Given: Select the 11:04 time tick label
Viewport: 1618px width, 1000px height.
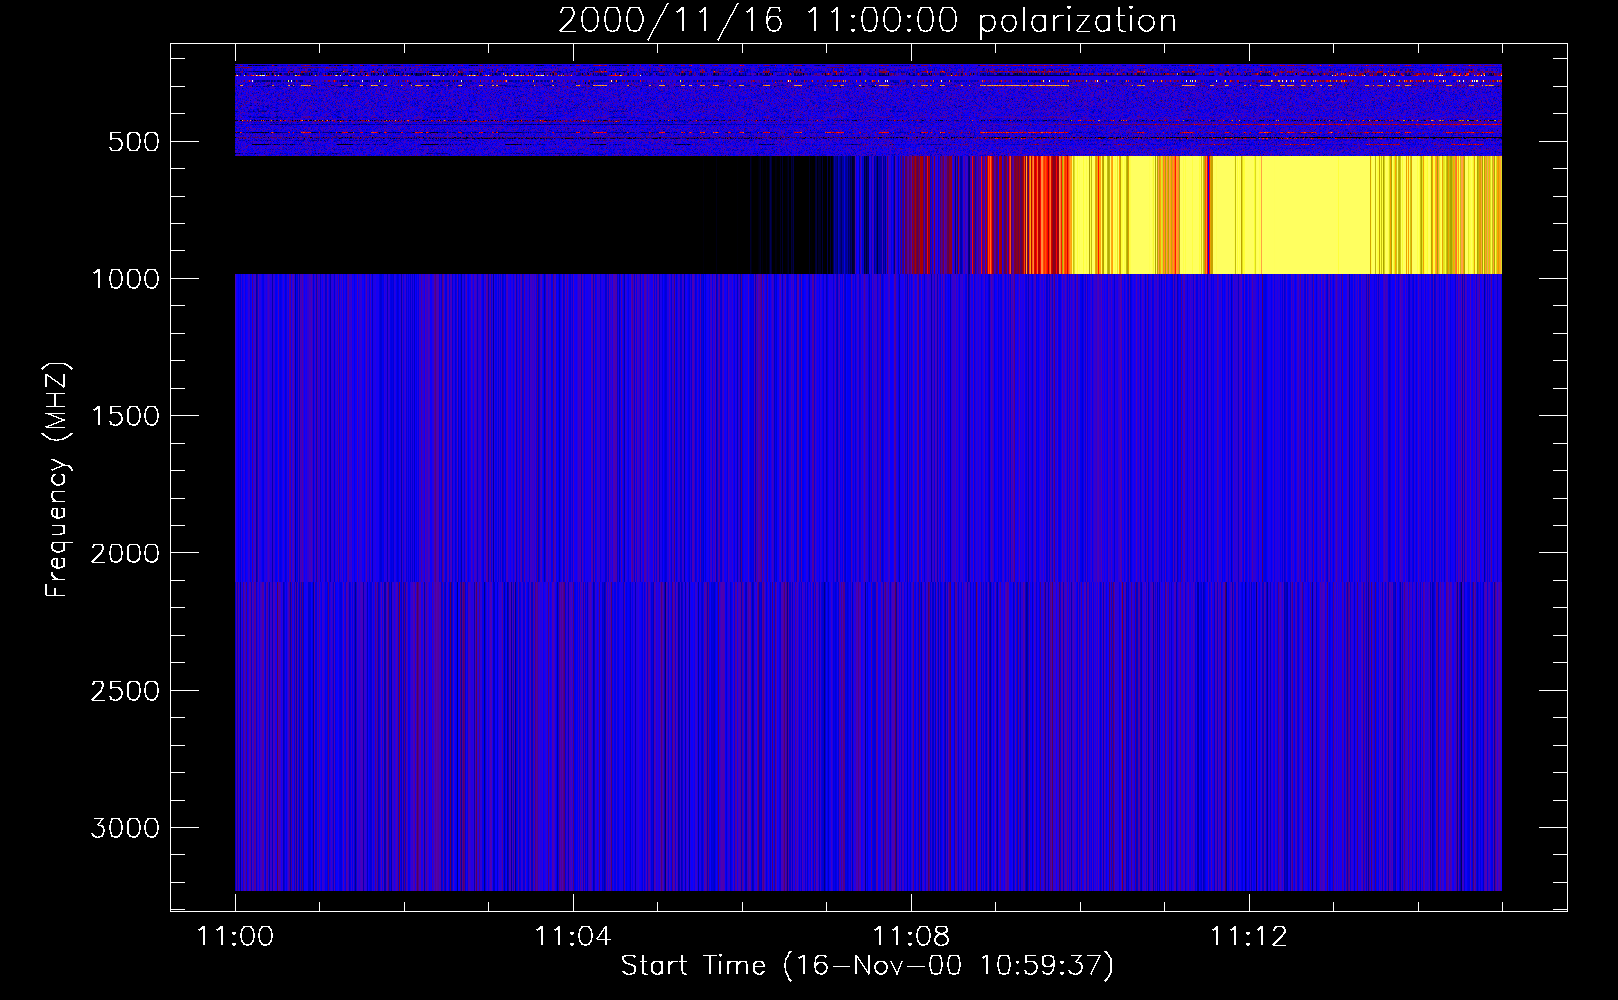Looking at the screenshot, I should [572, 937].
